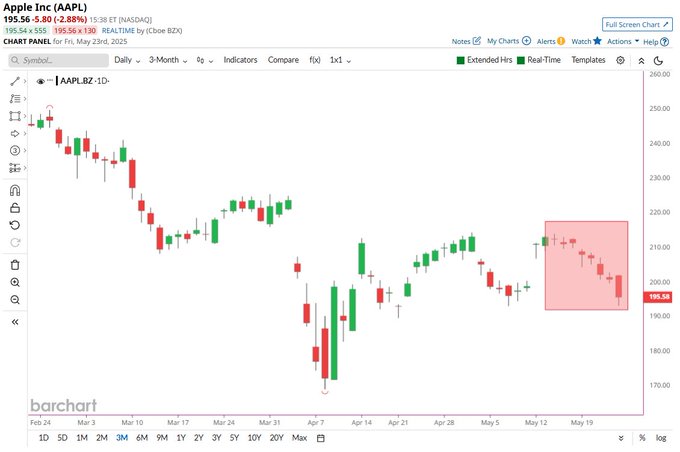Image resolution: width=680 pixels, height=452 pixels.
Task: Select the trend line drawing tool
Action: 15,81
